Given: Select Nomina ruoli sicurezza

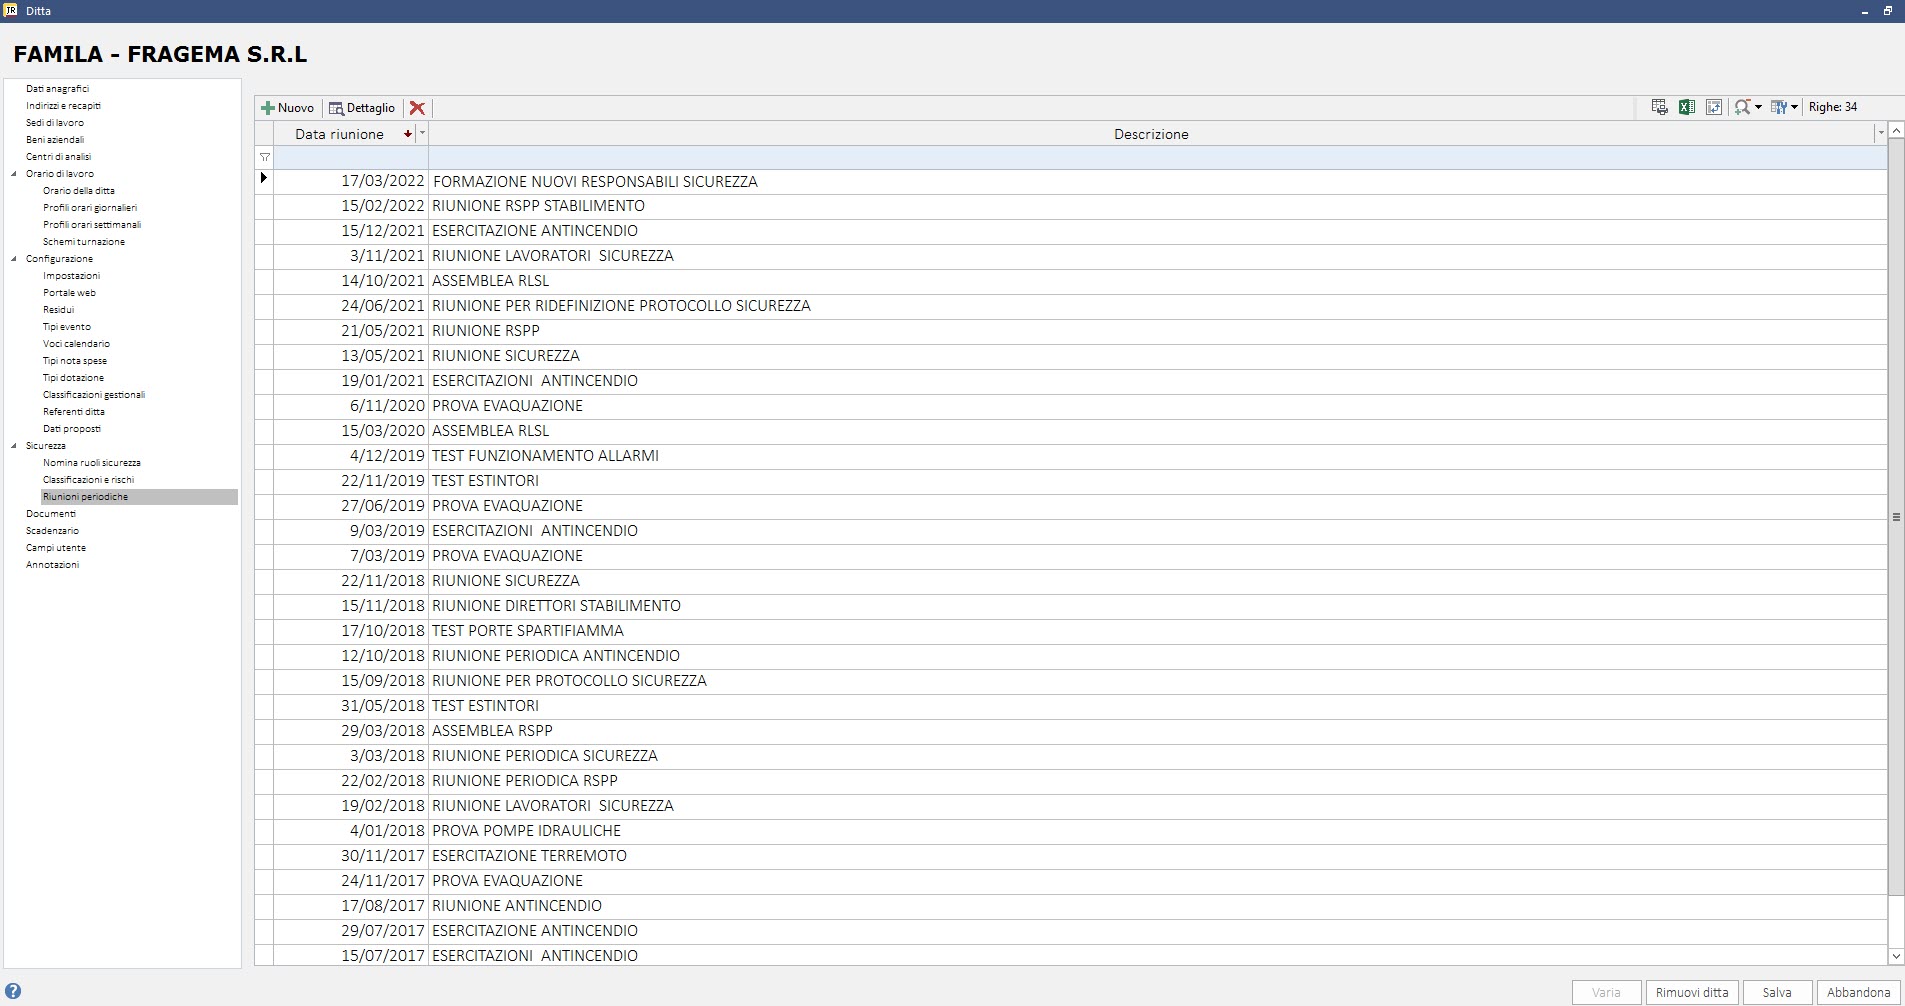Looking at the screenshot, I should pos(92,463).
